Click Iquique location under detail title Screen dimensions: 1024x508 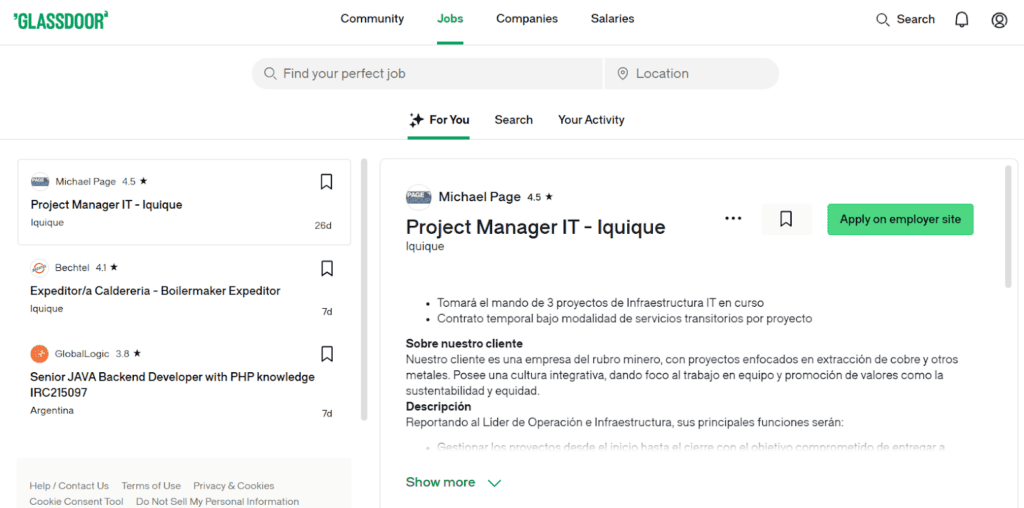pos(425,246)
